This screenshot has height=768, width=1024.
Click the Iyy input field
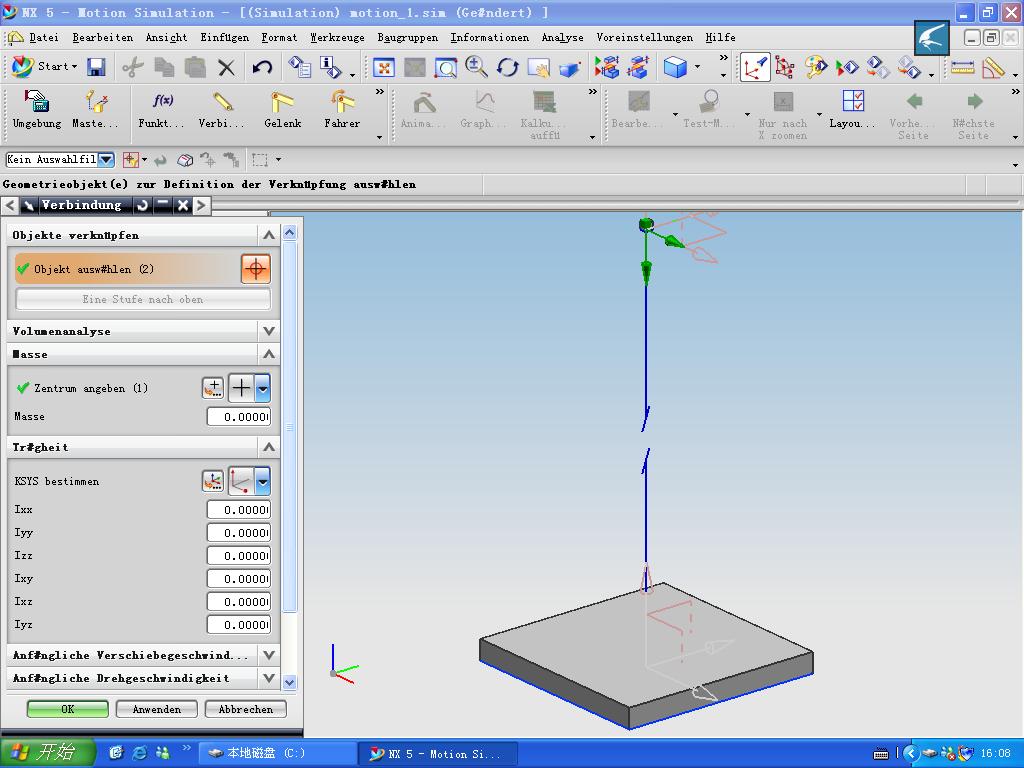pyautogui.click(x=238, y=532)
